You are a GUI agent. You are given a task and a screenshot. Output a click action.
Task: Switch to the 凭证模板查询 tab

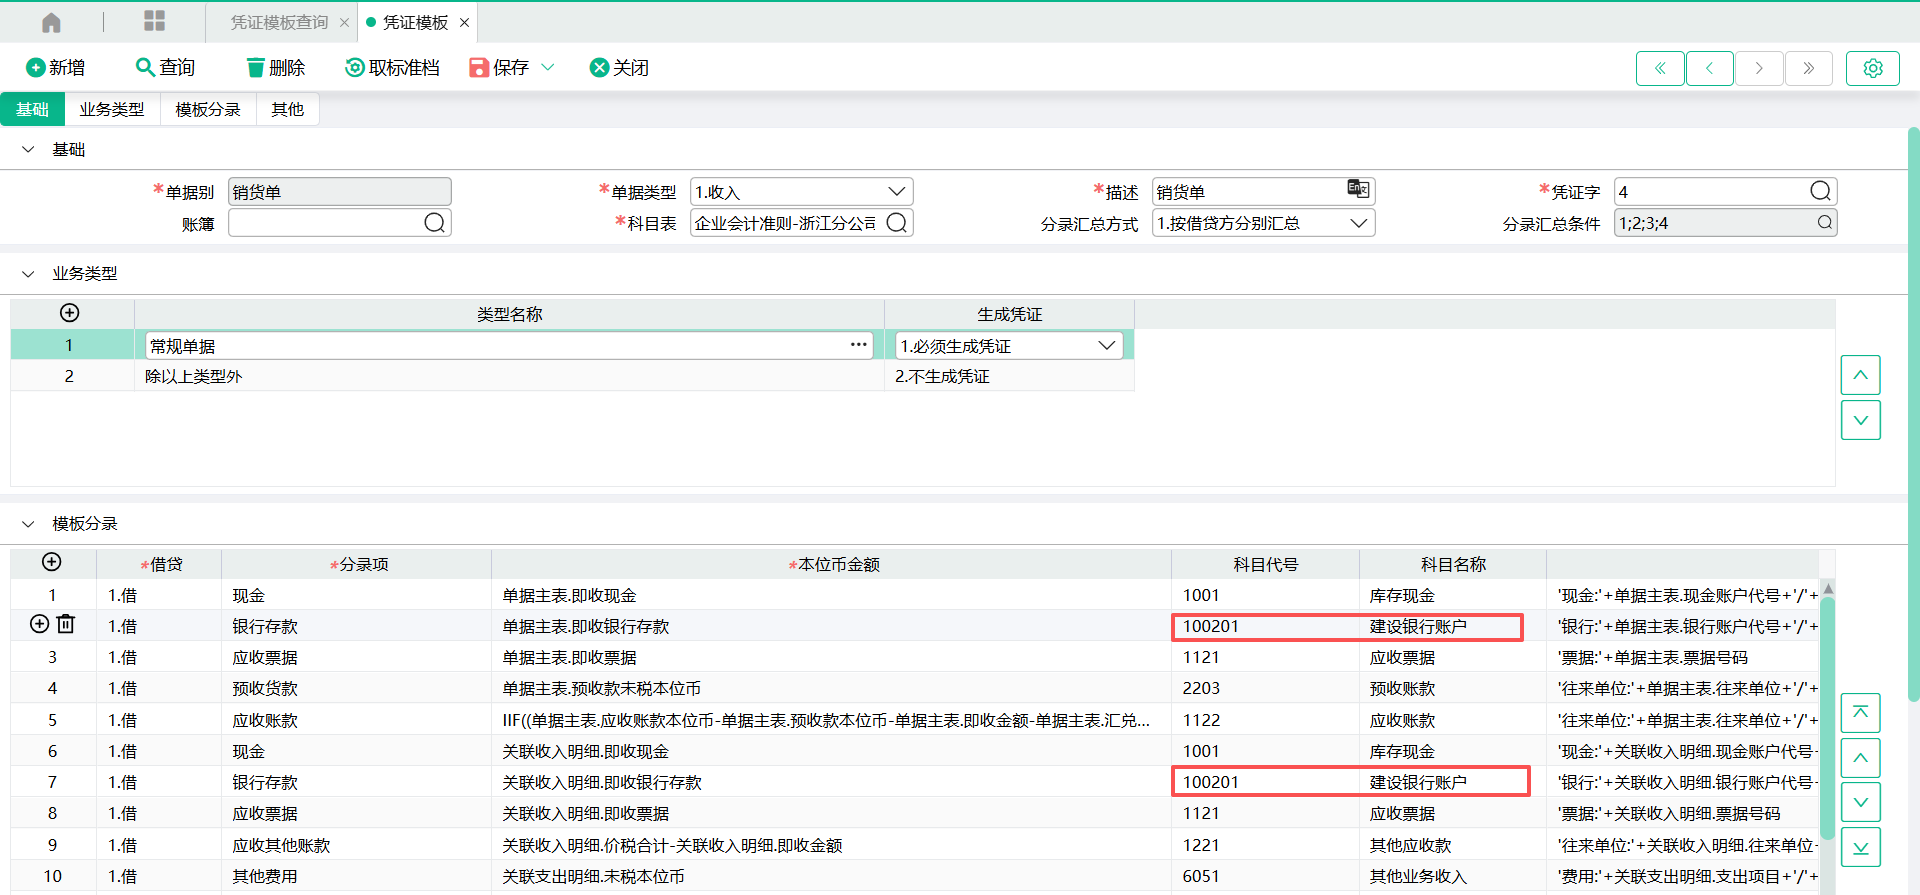pos(279,23)
